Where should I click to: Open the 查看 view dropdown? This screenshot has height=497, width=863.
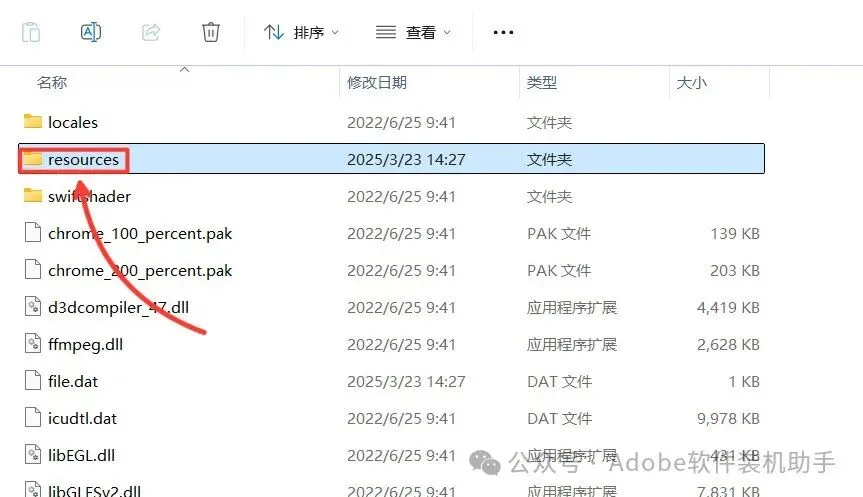[413, 32]
